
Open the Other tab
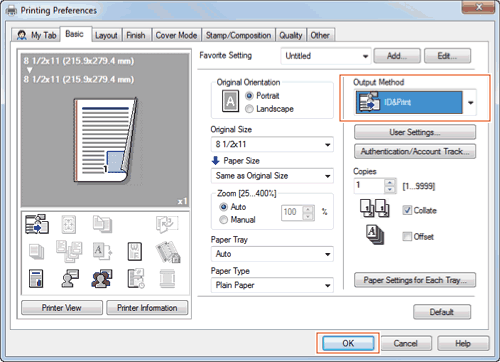pyautogui.click(x=320, y=35)
